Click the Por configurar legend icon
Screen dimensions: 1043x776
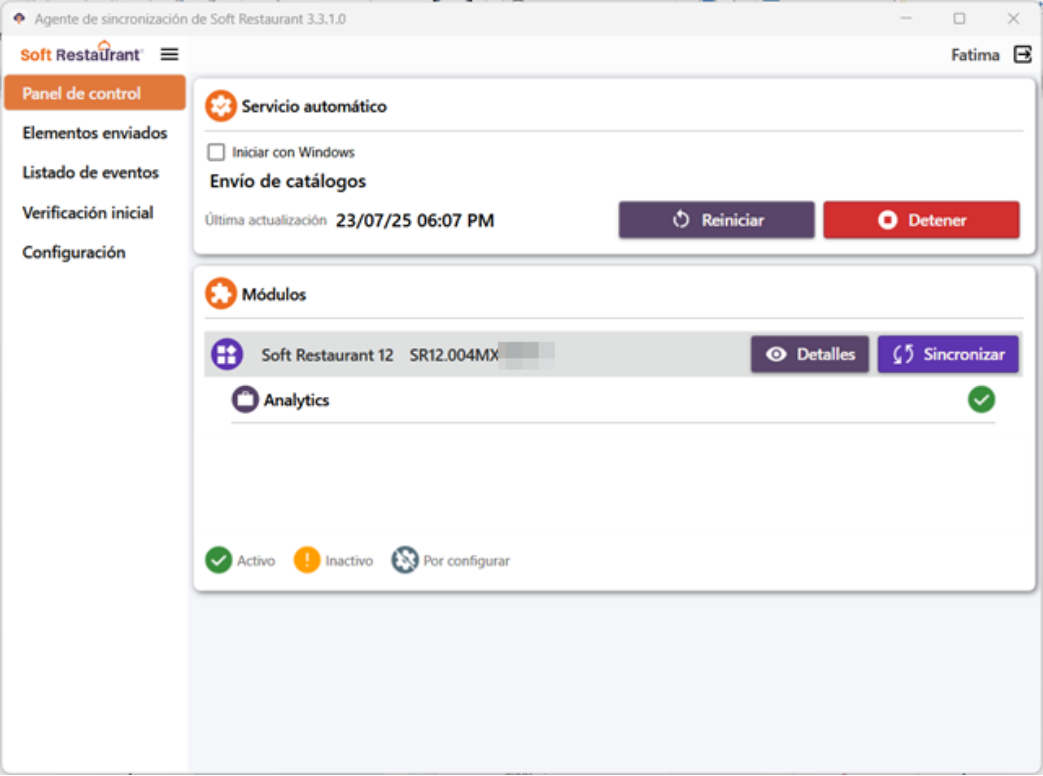coord(404,560)
